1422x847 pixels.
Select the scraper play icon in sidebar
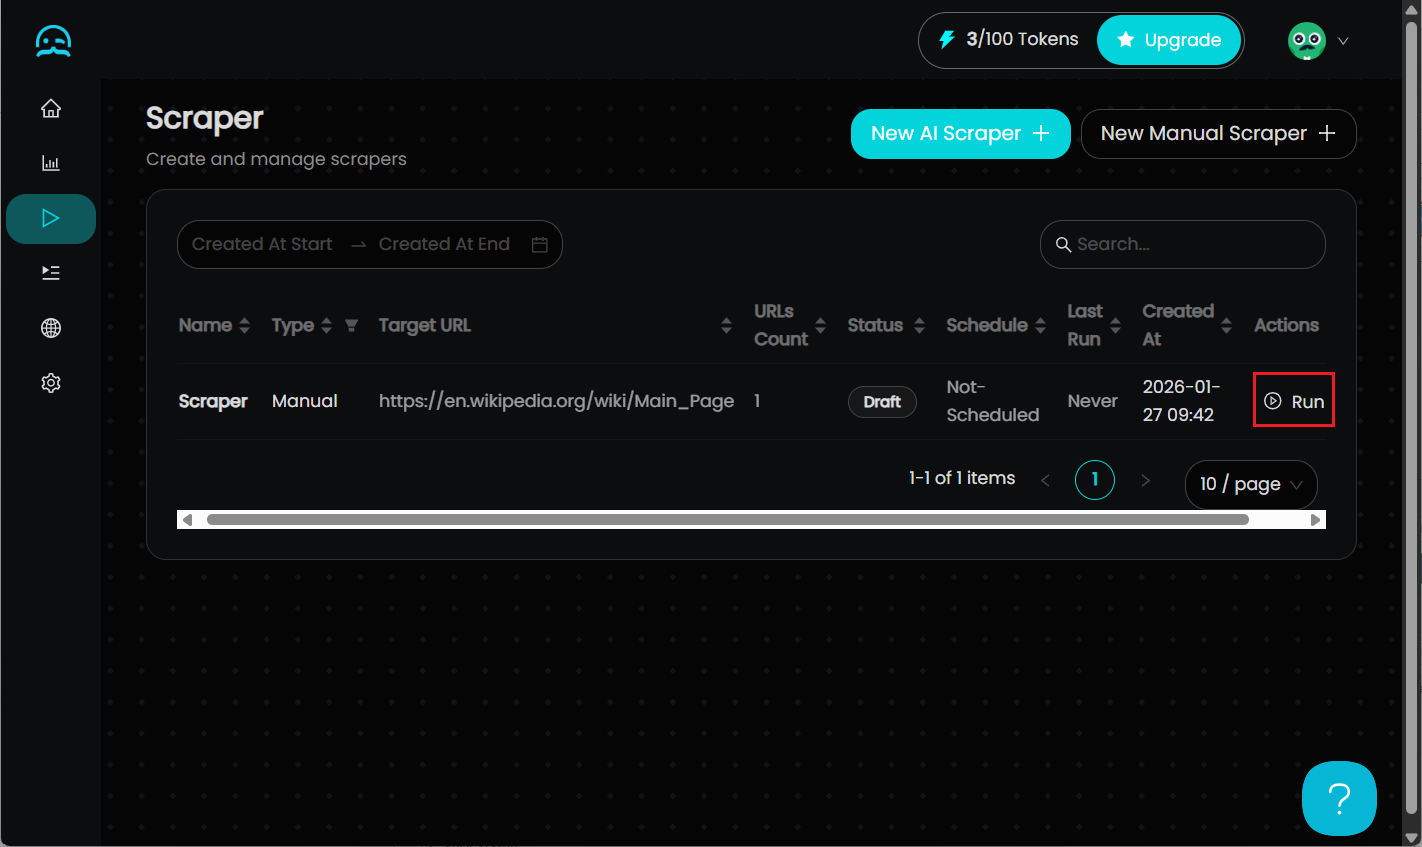tap(51, 218)
